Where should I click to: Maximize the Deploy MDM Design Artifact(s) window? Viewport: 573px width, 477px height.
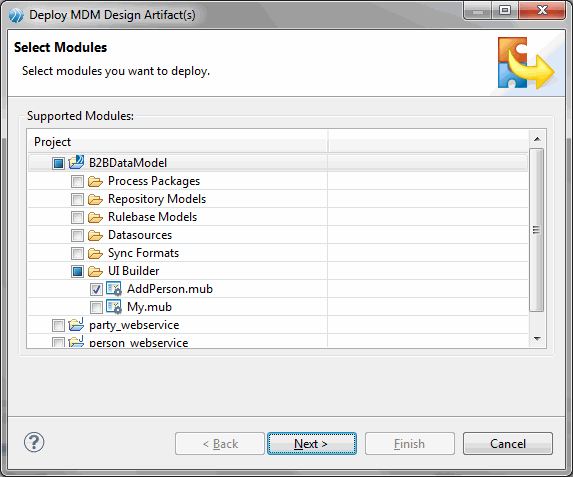click(505, 10)
